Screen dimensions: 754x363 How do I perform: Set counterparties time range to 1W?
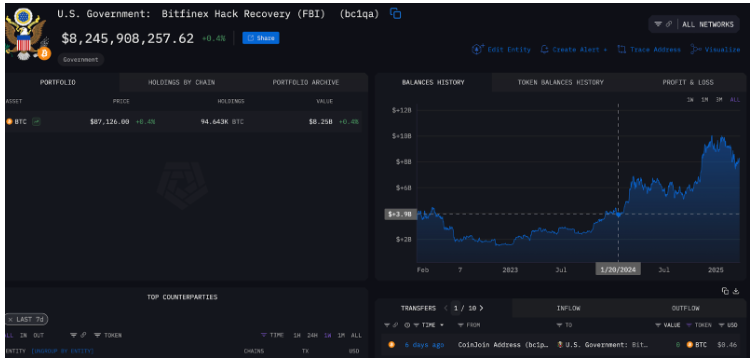pyautogui.click(x=327, y=335)
